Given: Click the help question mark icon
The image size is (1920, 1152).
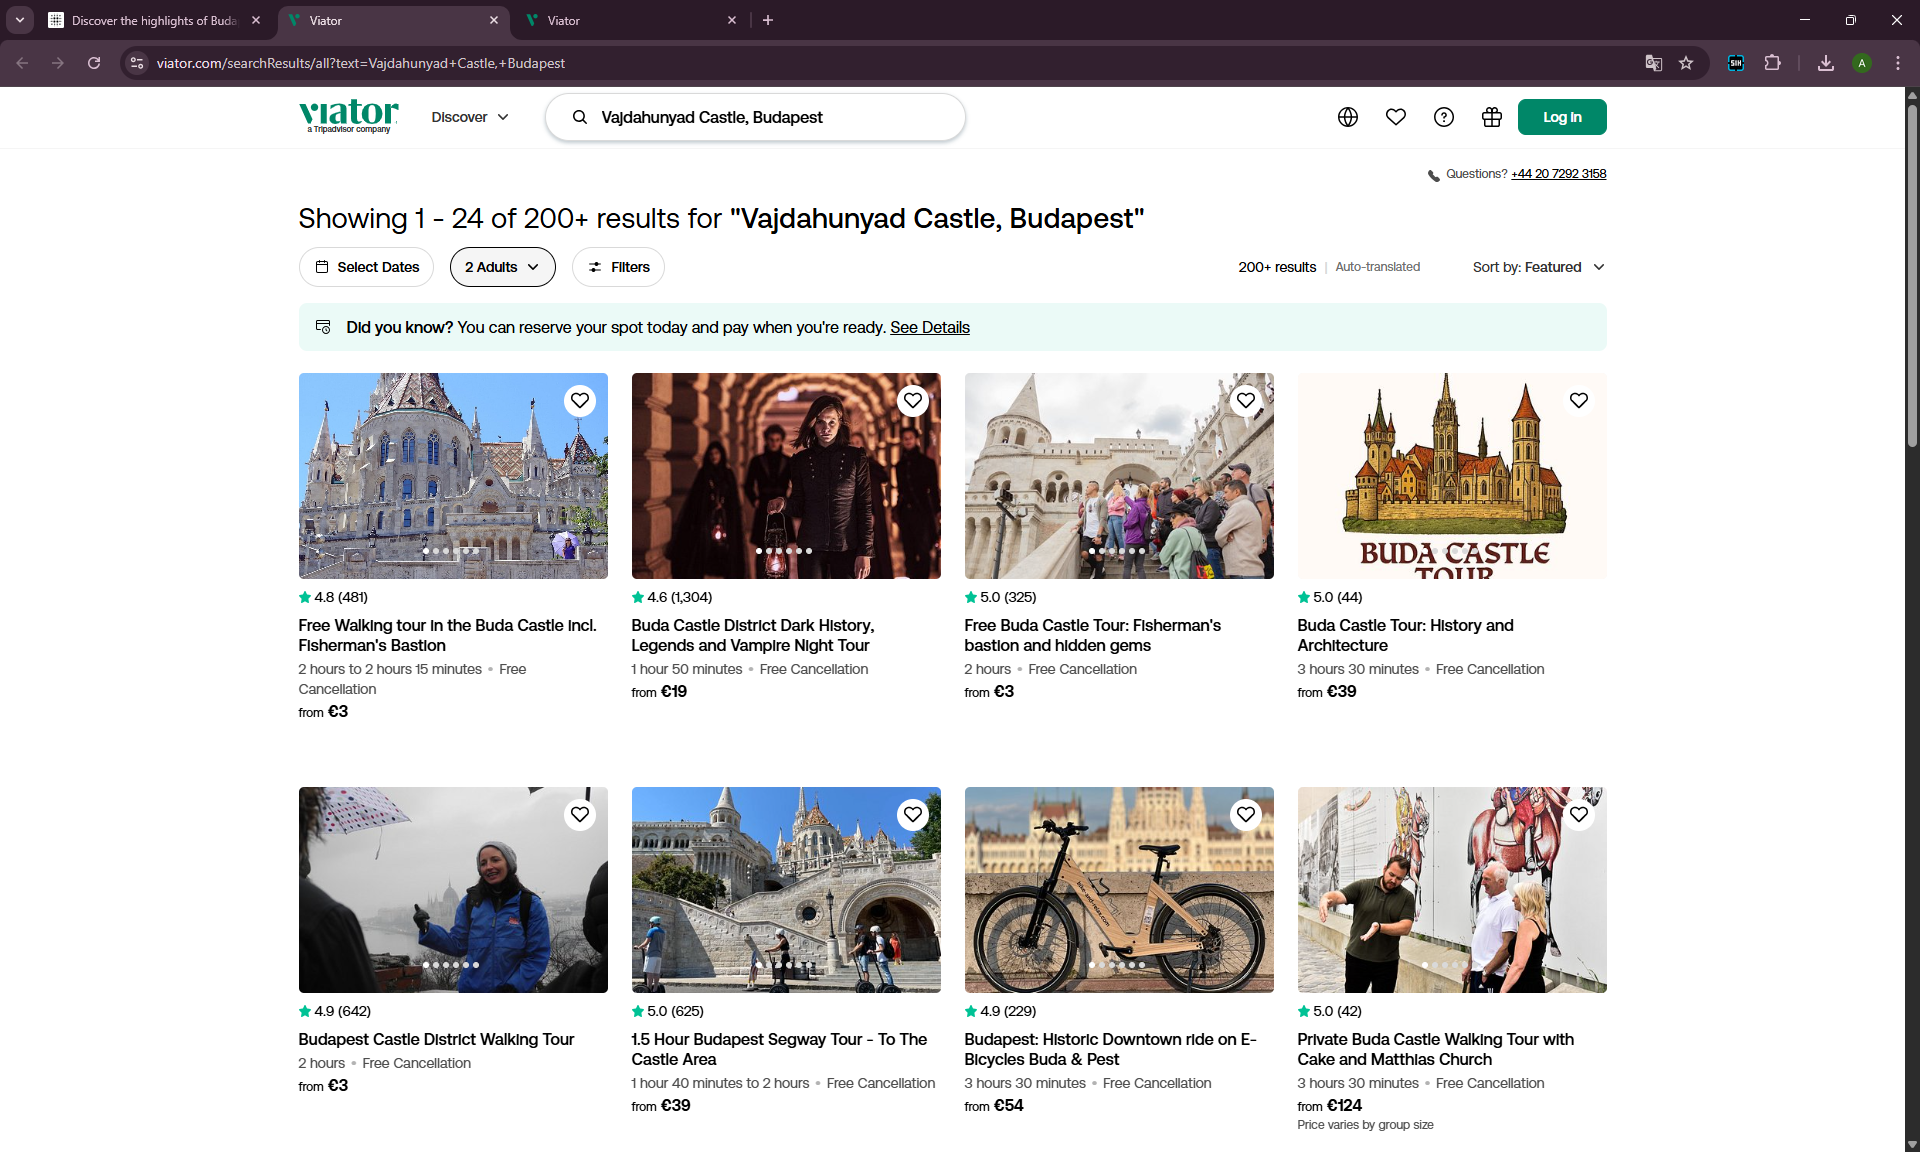Looking at the screenshot, I should 1443,117.
